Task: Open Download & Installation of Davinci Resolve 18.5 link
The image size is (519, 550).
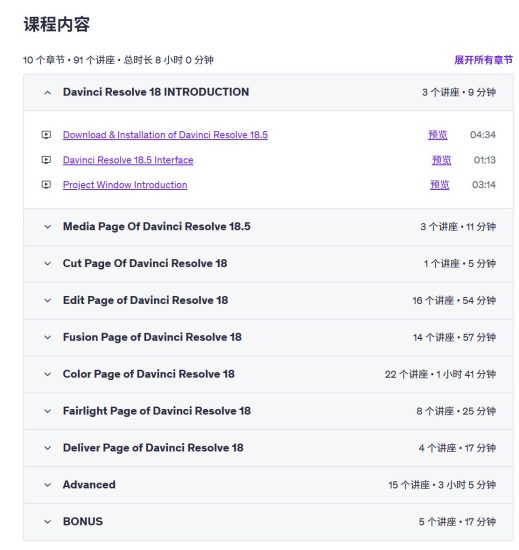Action: pyautogui.click(x=165, y=135)
